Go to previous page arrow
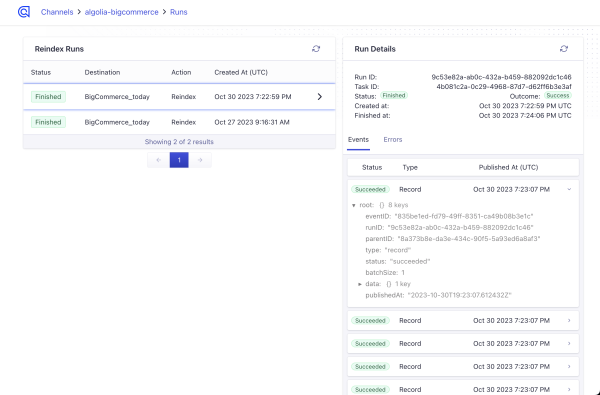The image size is (600, 395). pos(158,160)
